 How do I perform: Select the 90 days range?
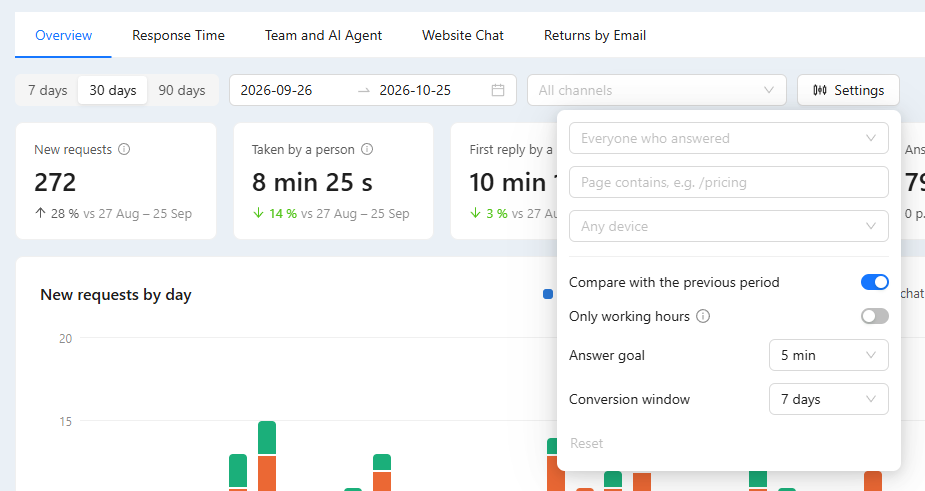(x=182, y=90)
